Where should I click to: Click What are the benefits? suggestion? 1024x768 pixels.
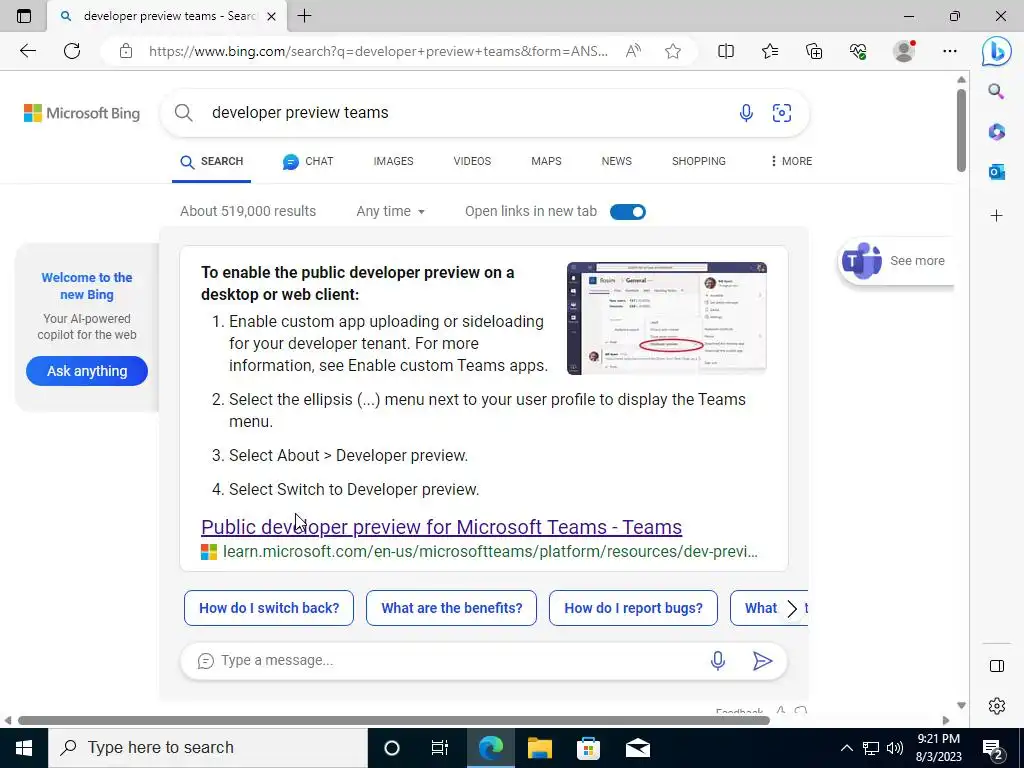(x=451, y=608)
